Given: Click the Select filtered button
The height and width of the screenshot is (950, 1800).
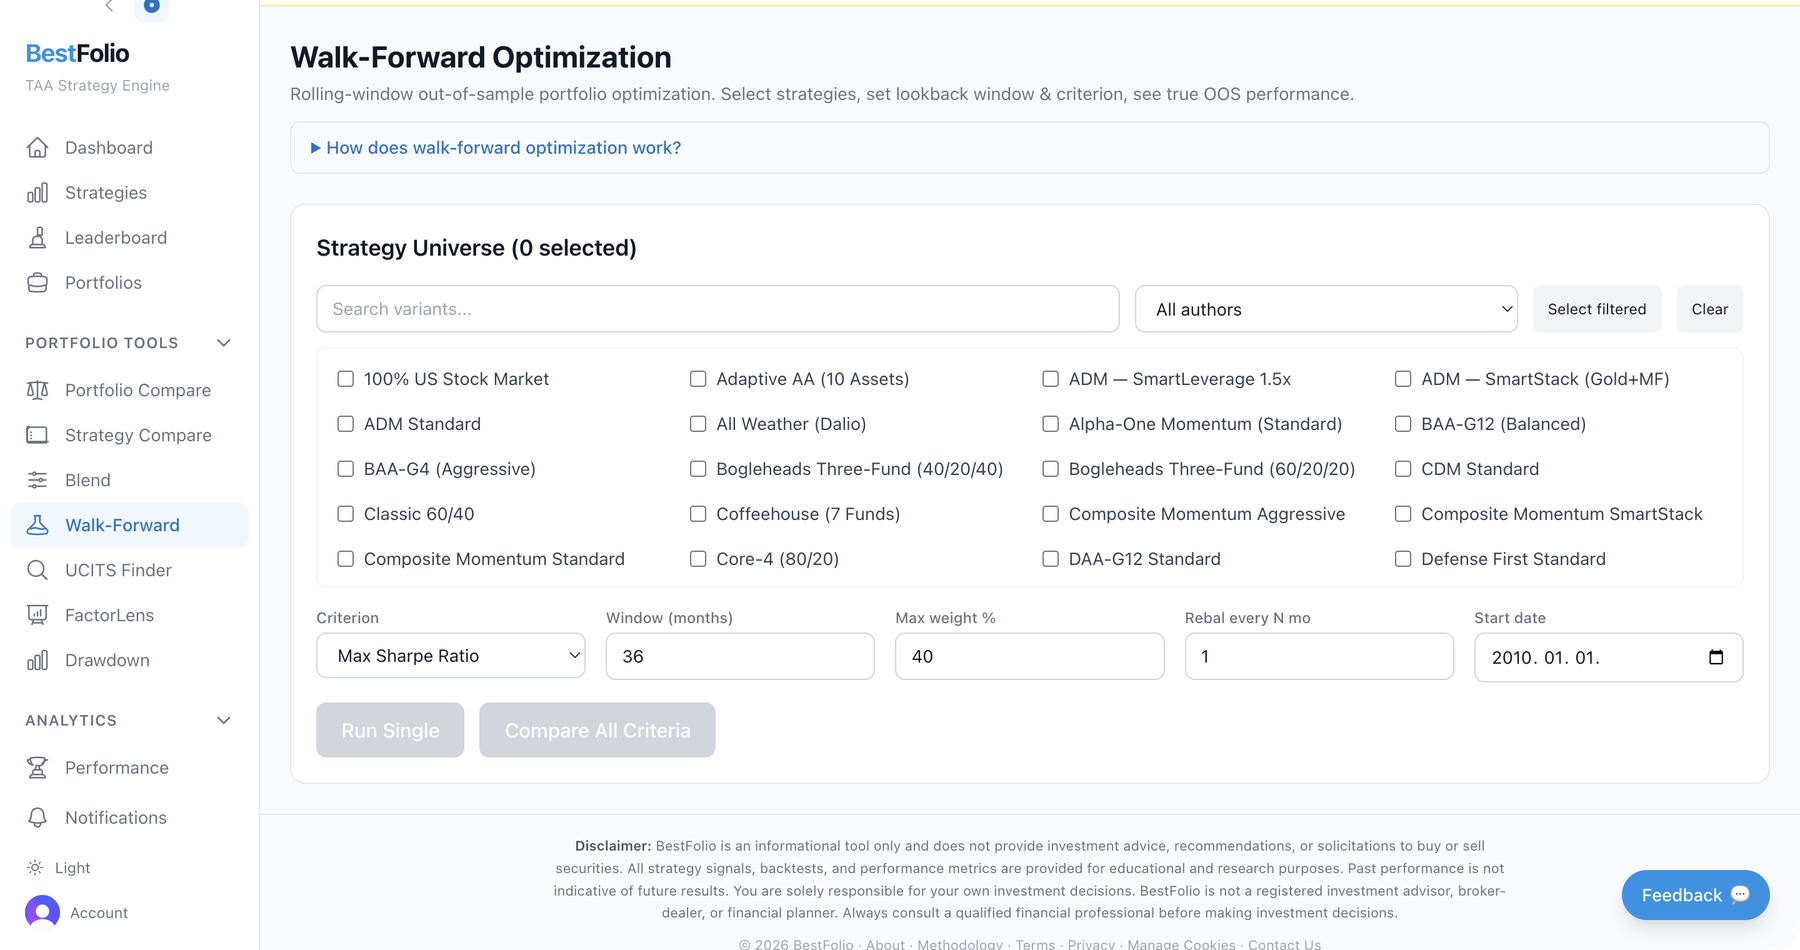Looking at the screenshot, I should (x=1596, y=308).
